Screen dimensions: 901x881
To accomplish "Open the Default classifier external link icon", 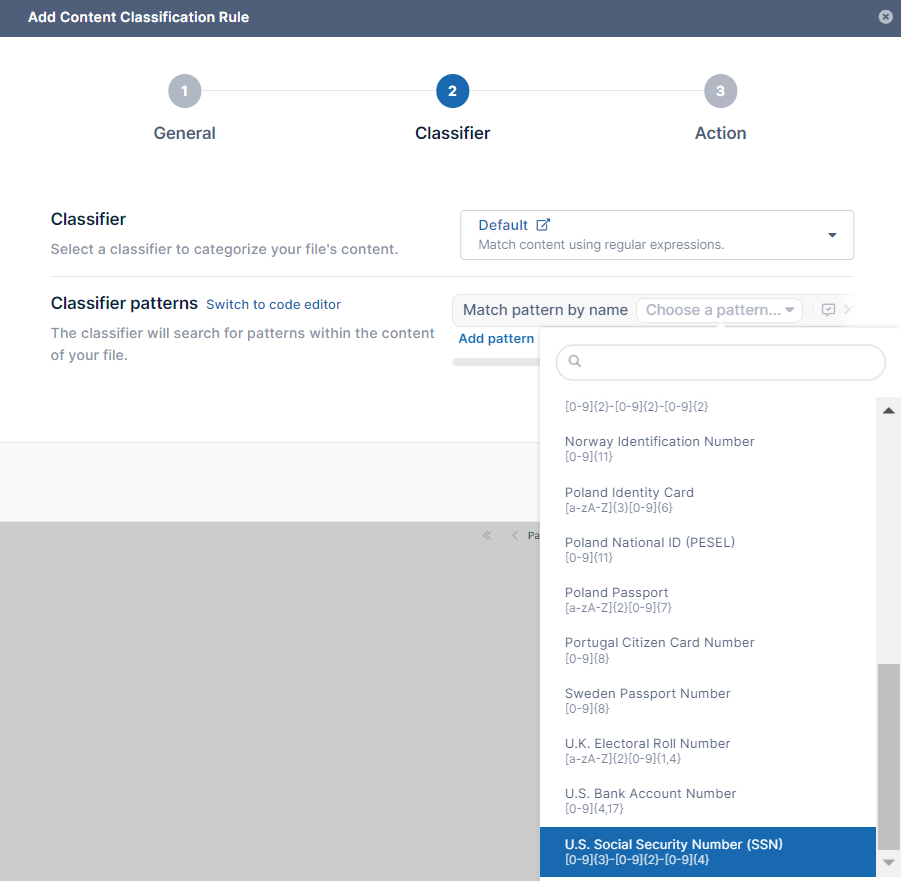I will click(x=543, y=225).
